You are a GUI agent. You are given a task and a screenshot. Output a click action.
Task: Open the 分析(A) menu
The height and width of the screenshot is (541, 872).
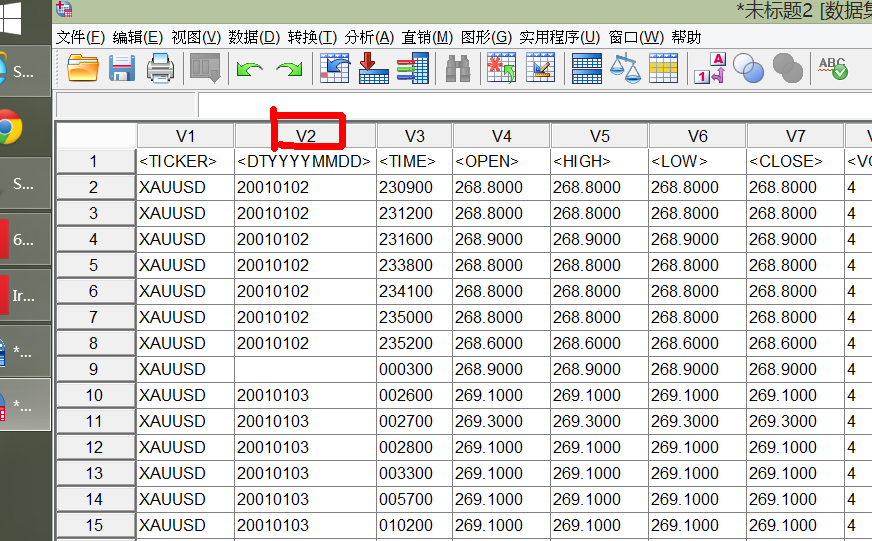click(369, 37)
